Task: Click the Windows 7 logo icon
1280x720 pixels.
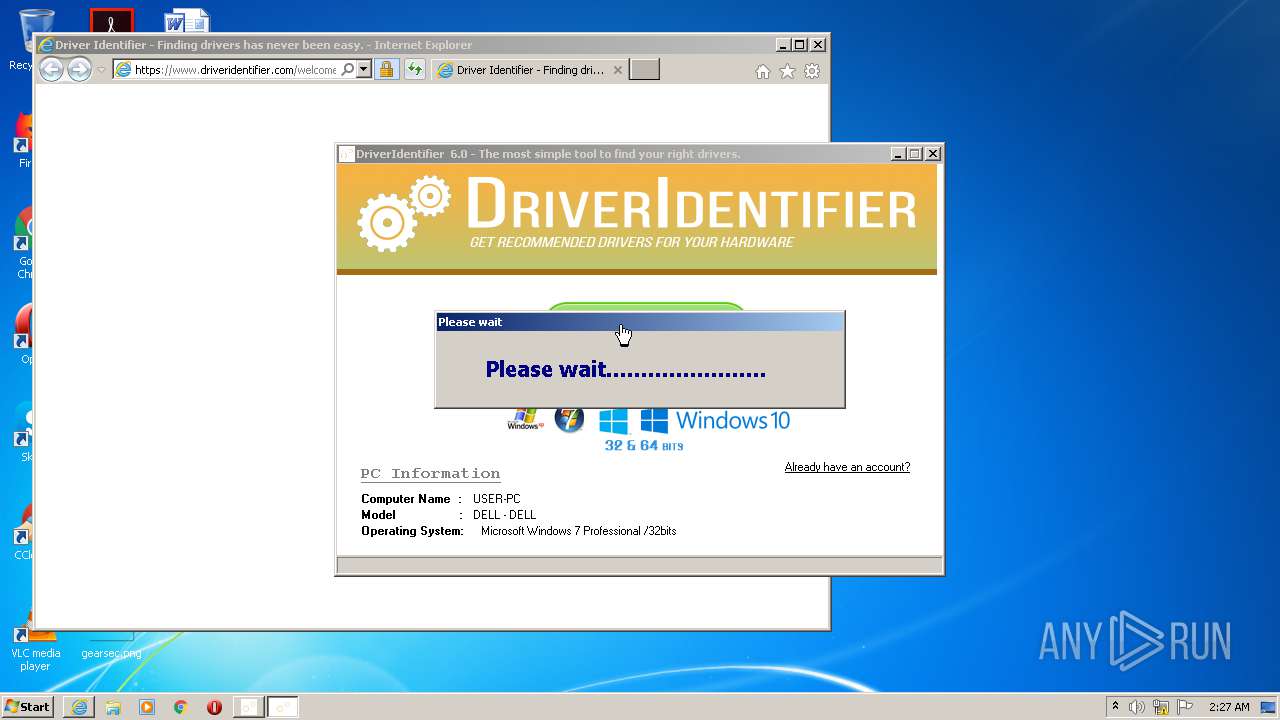Action: click(x=569, y=420)
